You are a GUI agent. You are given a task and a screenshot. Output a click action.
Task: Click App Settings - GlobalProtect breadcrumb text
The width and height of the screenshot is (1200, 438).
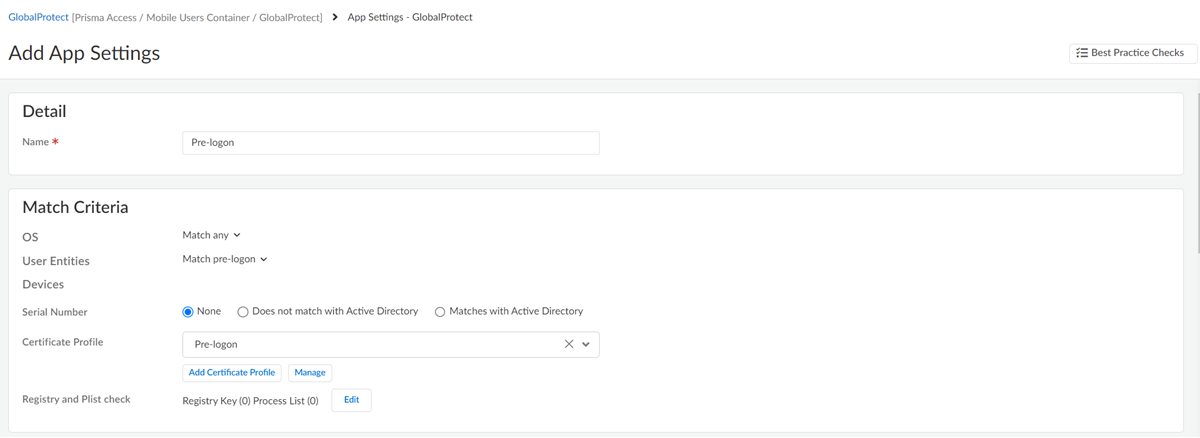point(410,17)
